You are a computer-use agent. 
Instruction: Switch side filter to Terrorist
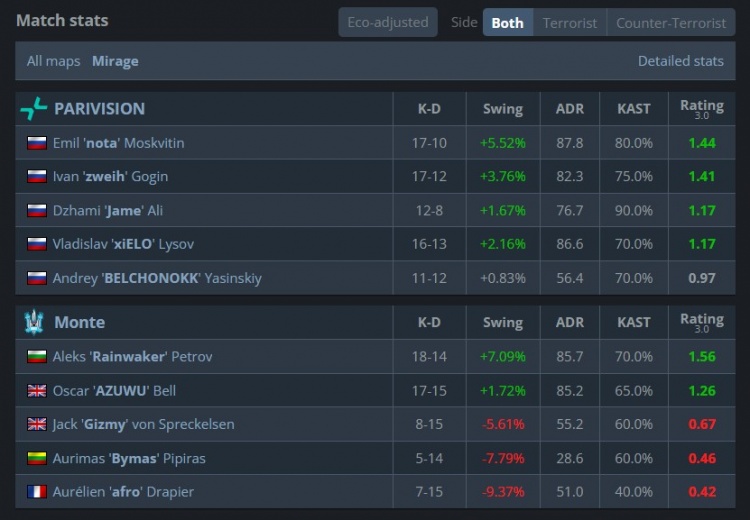tap(570, 22)
